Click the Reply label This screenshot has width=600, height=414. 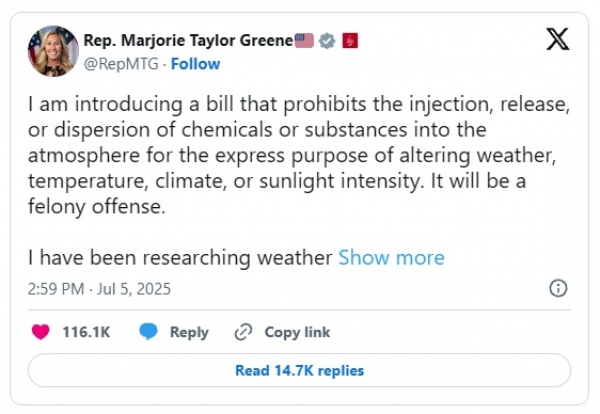(189, 332)
